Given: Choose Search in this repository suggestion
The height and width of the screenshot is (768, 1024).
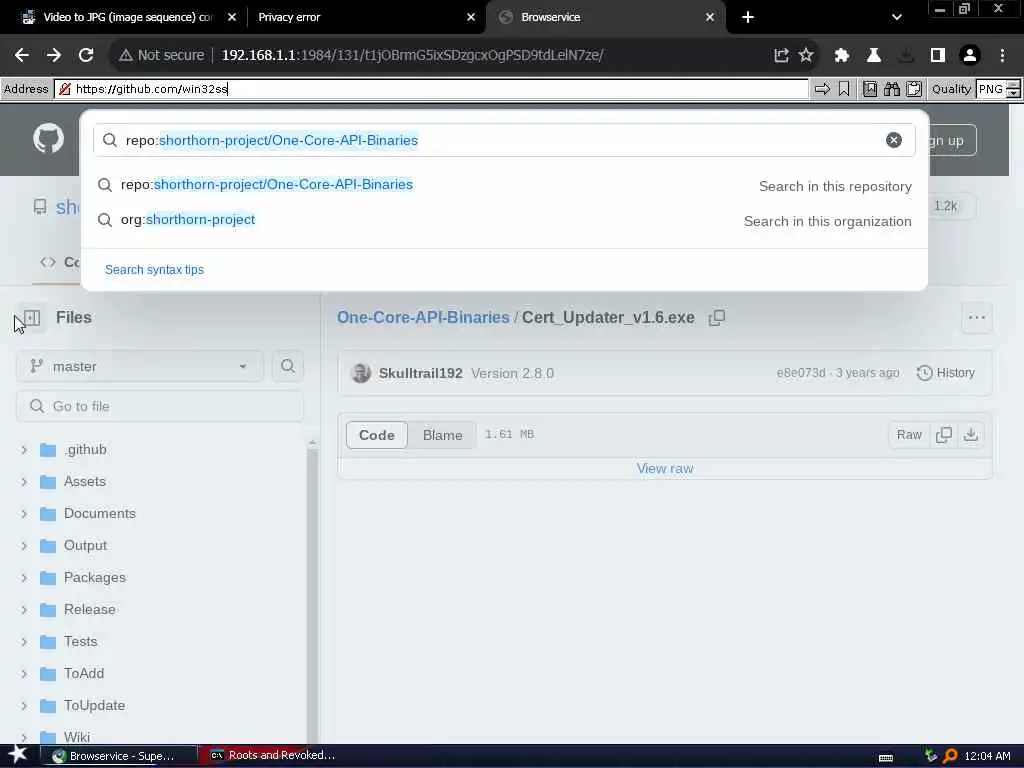Looking at the screenshot, I should [x=504, y=185].
